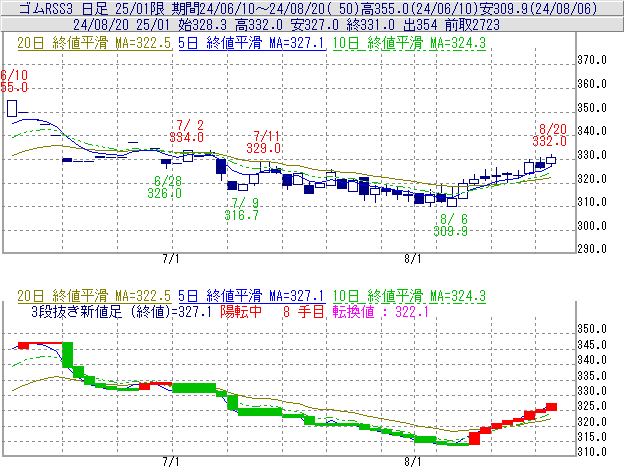The width and height of the screenshot is (624, 475).
Task: Click the upper chart '10日 終値平滑 MA=324.3' legend
Action: (x=409, y=43)
